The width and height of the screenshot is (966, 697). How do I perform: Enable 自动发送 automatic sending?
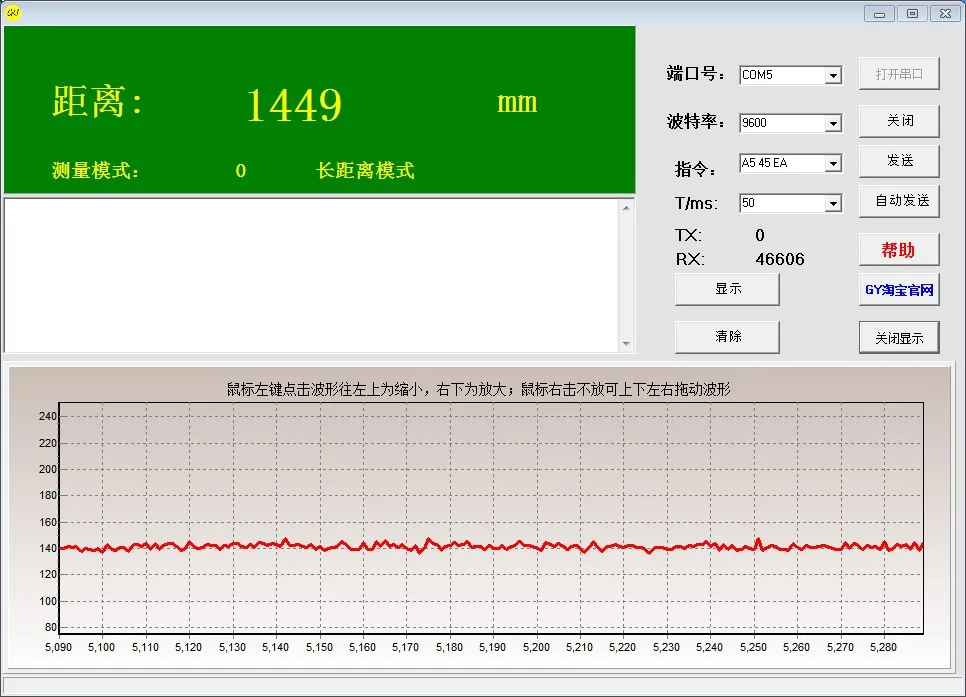click(897, 200)
